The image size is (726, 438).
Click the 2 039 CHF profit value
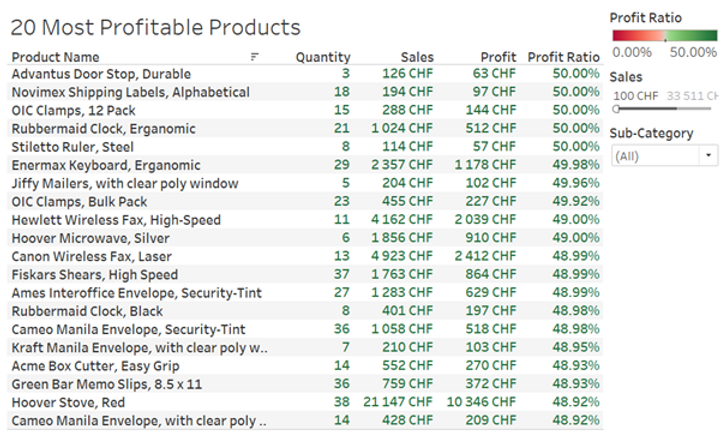(485, 219)
